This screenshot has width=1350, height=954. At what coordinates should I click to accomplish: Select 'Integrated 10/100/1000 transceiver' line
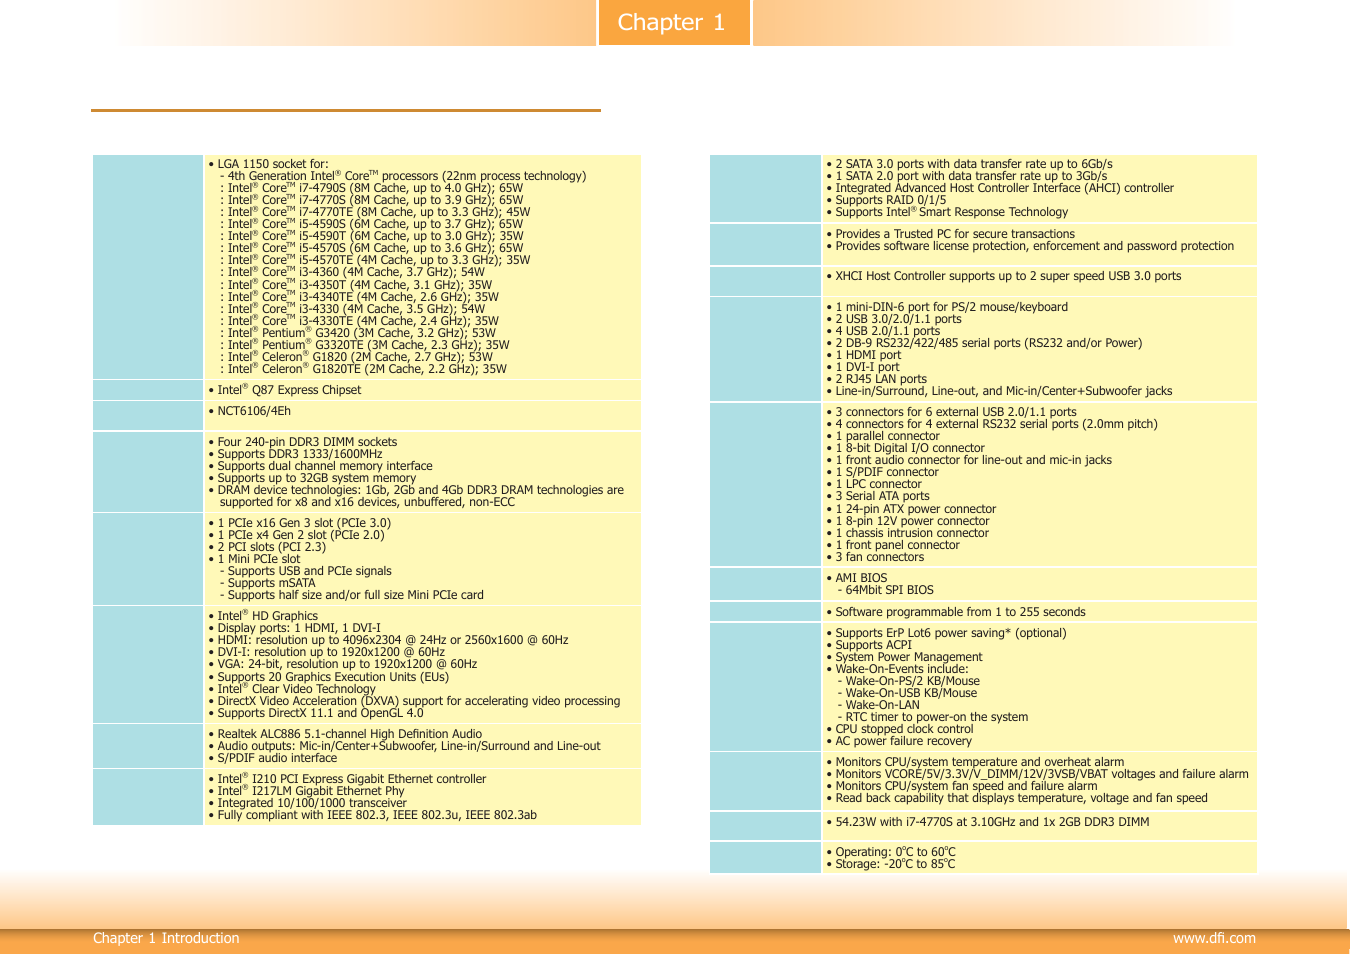pyautogui.click(x=308, y=803)
